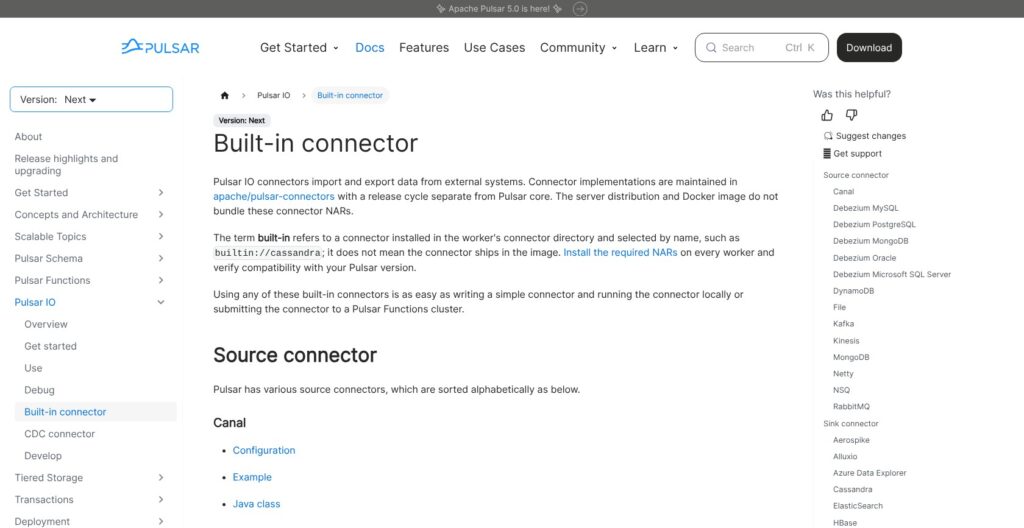The height and width of the screenshot is (528, 1024).
Task: Jump to Debezium MongoDB in contents
Action: [x=871, y=241]
